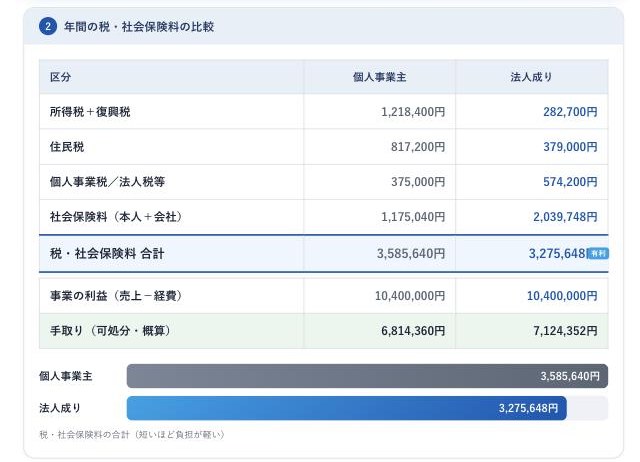Screen dimensions: 640x462
Task: Click the 2,039,748円 value
Action: [565, 217]
